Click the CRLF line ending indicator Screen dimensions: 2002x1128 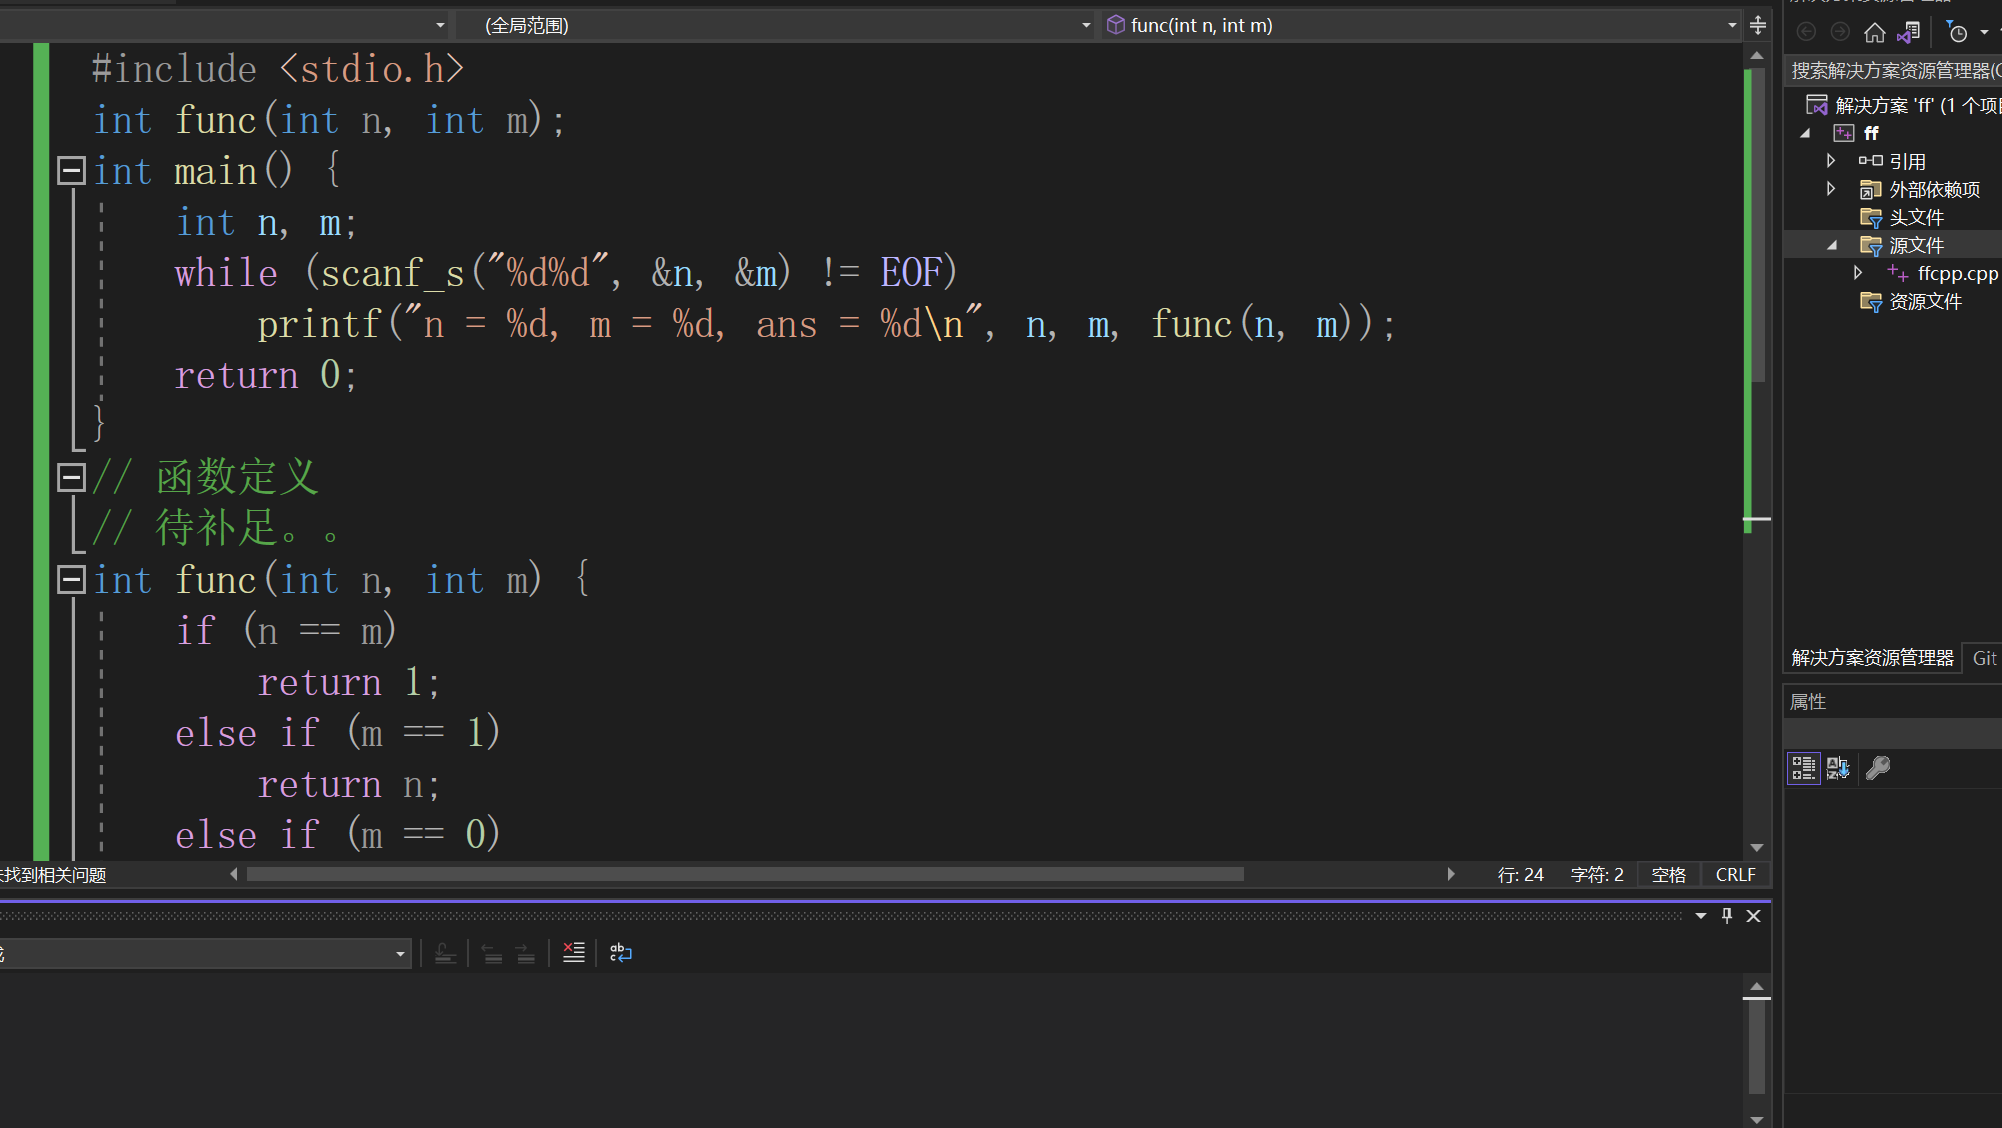coord(1735,875)
